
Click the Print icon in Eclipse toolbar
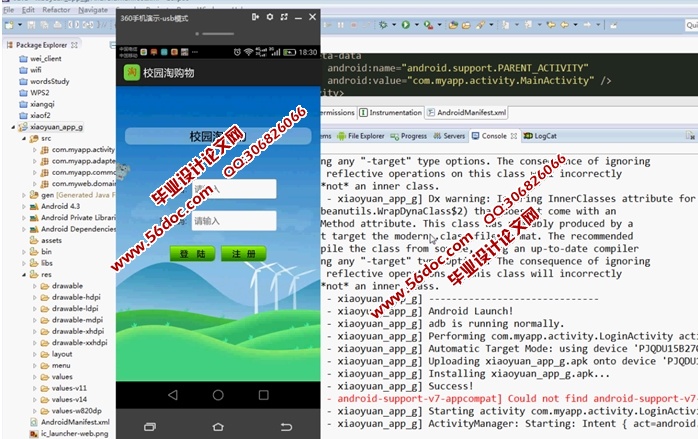point(57,25)
